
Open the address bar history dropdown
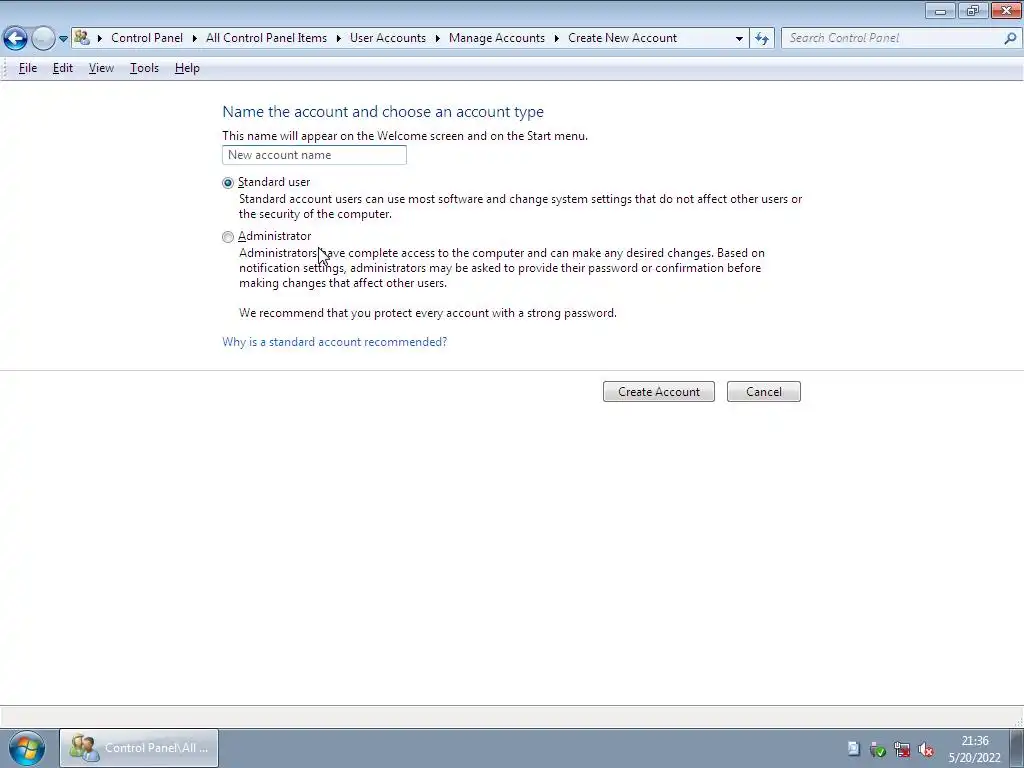[x=739, y=39]
